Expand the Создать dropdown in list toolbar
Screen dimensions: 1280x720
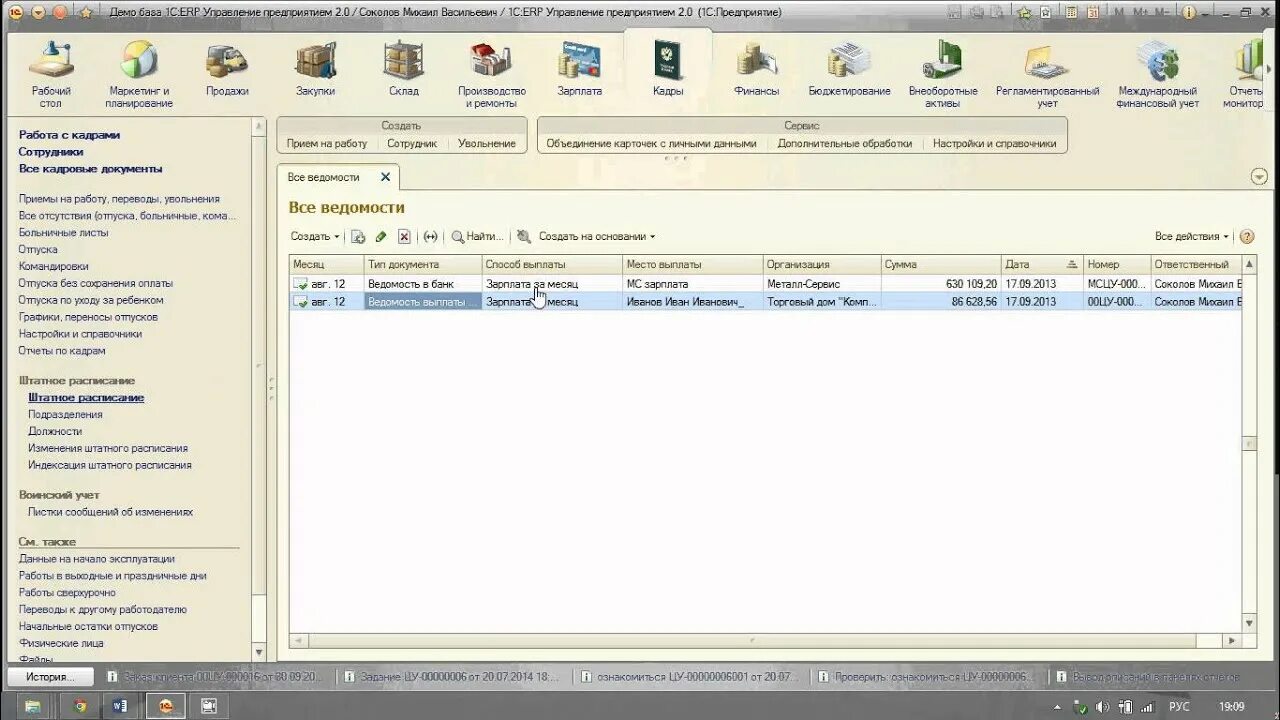pos(315,237)
